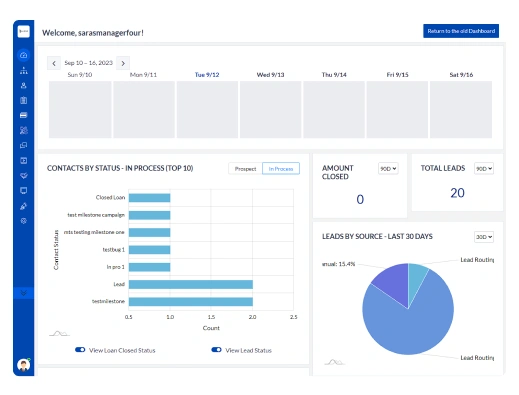Image resolution: width=519 pixels, height=395 pixels.
Task: Switch to the Prospect tab
Action: (x=245, y=169)
